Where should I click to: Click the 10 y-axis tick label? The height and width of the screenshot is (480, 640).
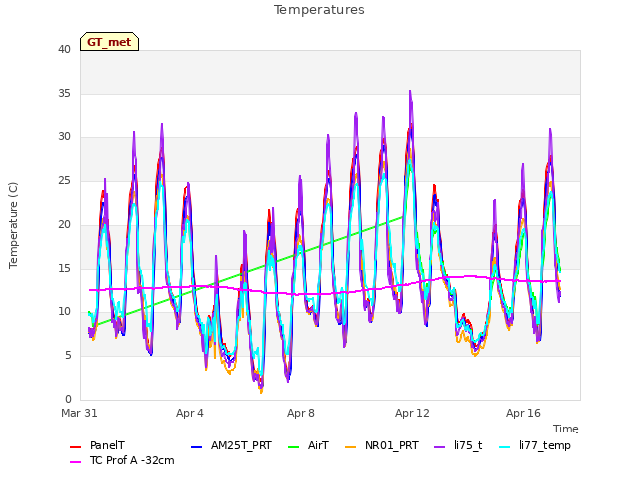click(x=64, y=312)
